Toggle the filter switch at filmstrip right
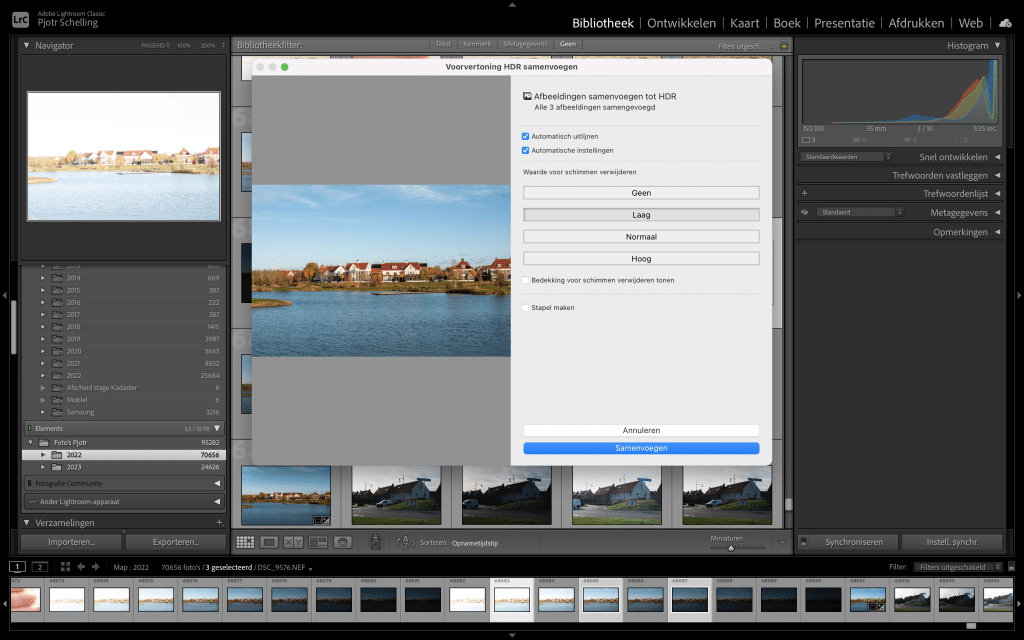The height and width of the screenshot is (640, 1024). (1012, 567)
